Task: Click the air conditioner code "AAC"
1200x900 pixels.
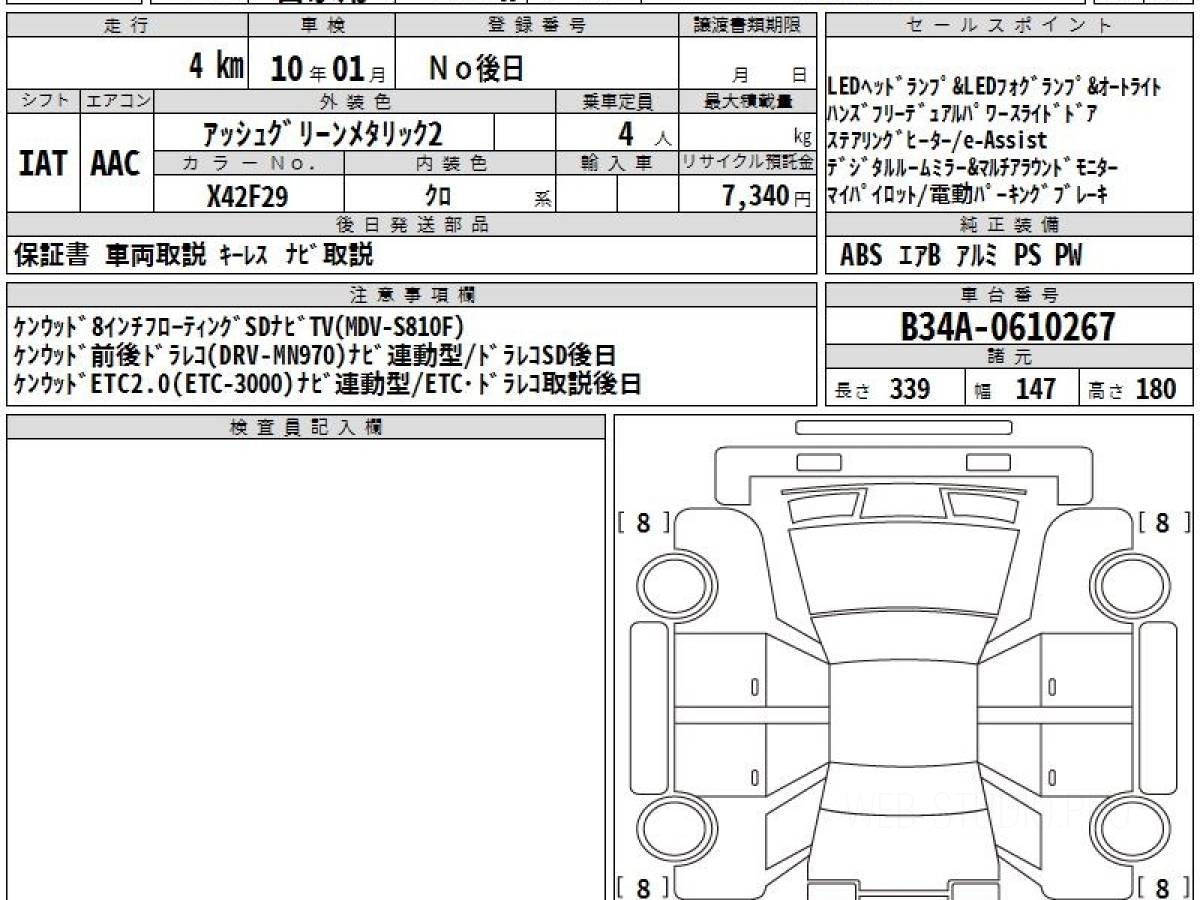Action: (x=116, y=163)
